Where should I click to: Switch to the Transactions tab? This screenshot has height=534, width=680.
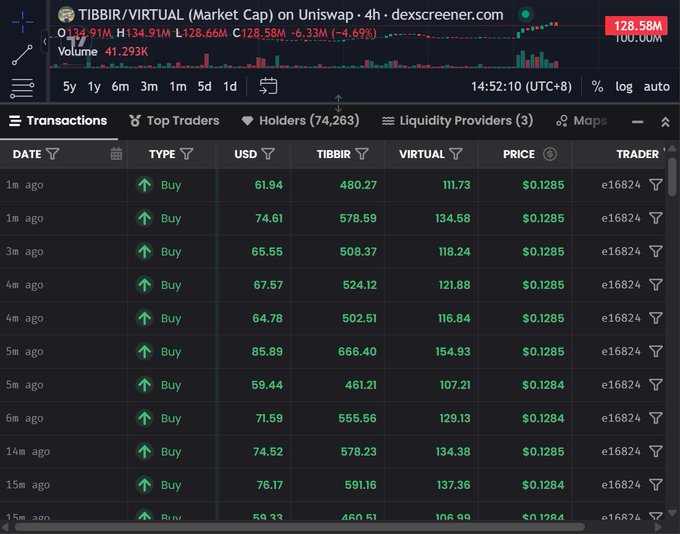coord(58,121)
